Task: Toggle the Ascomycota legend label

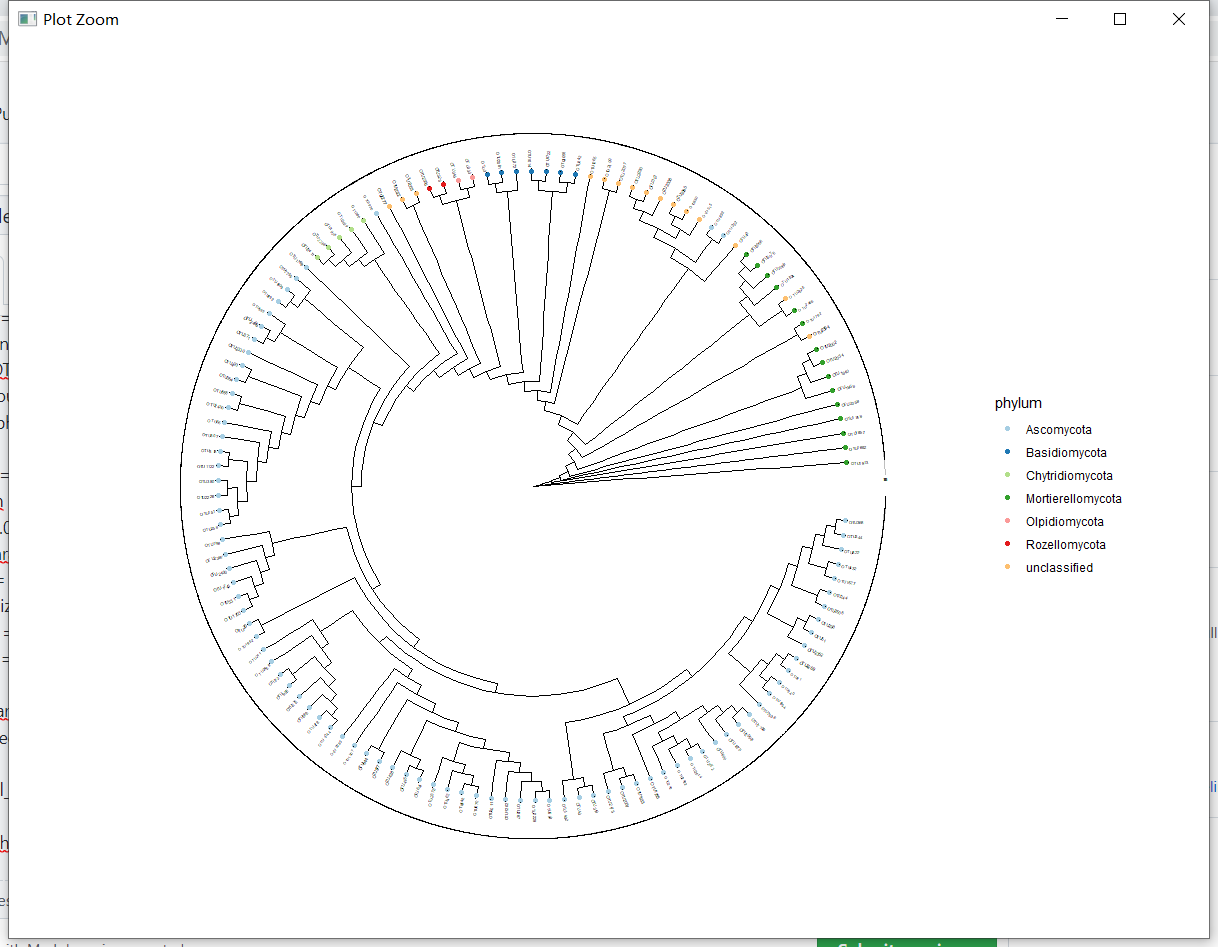Action: coord(1058,430)
